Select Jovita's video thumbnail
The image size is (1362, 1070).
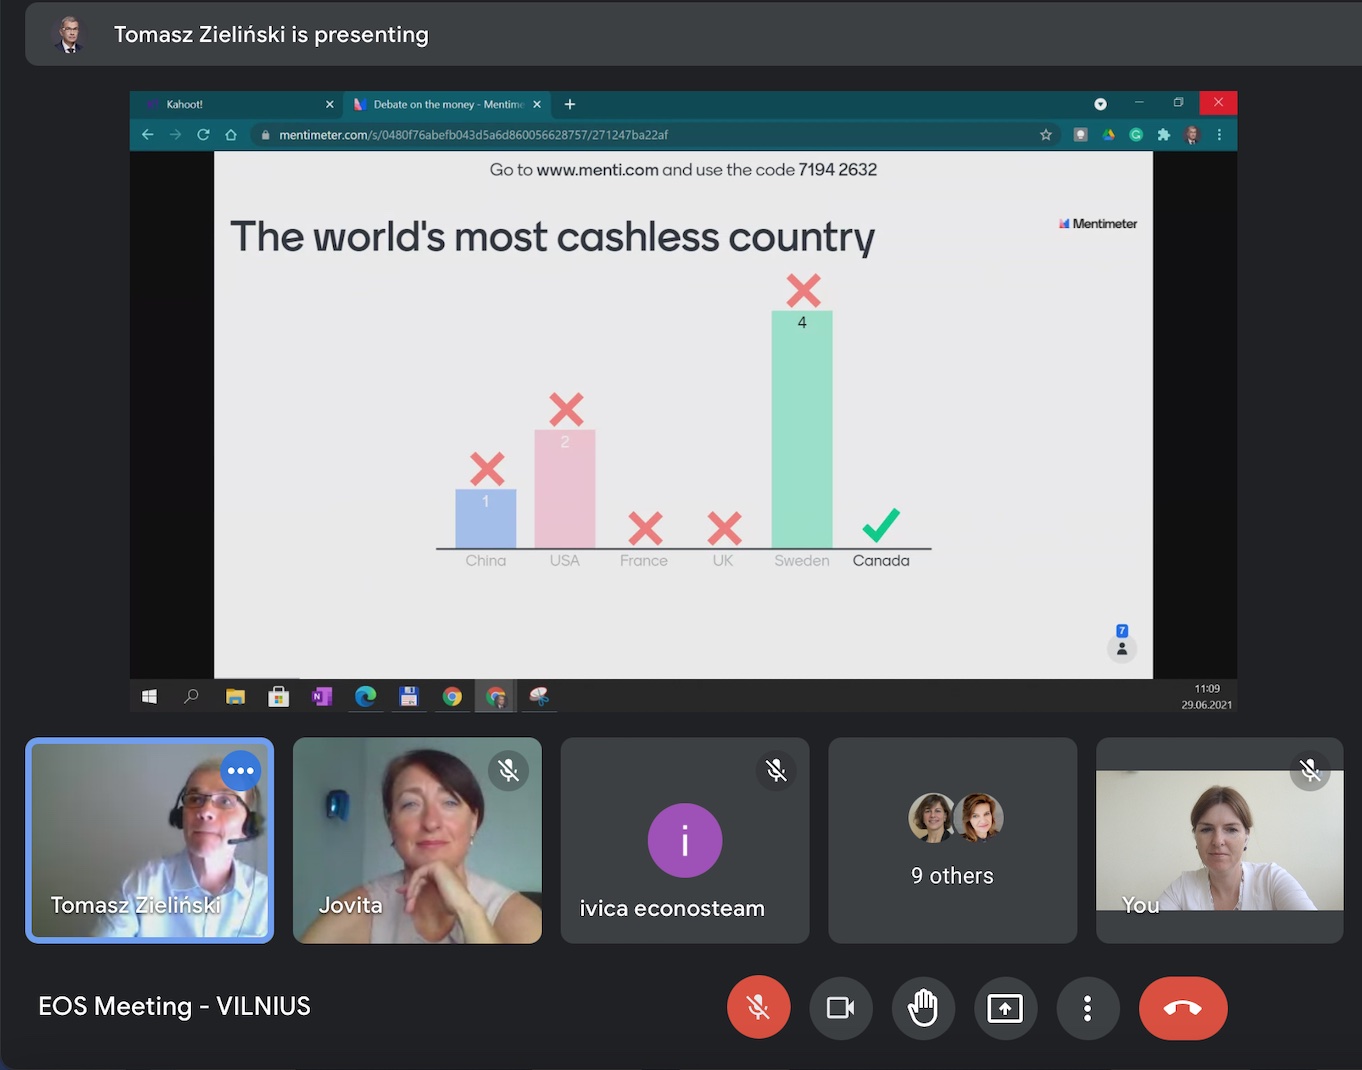[417, 841]
